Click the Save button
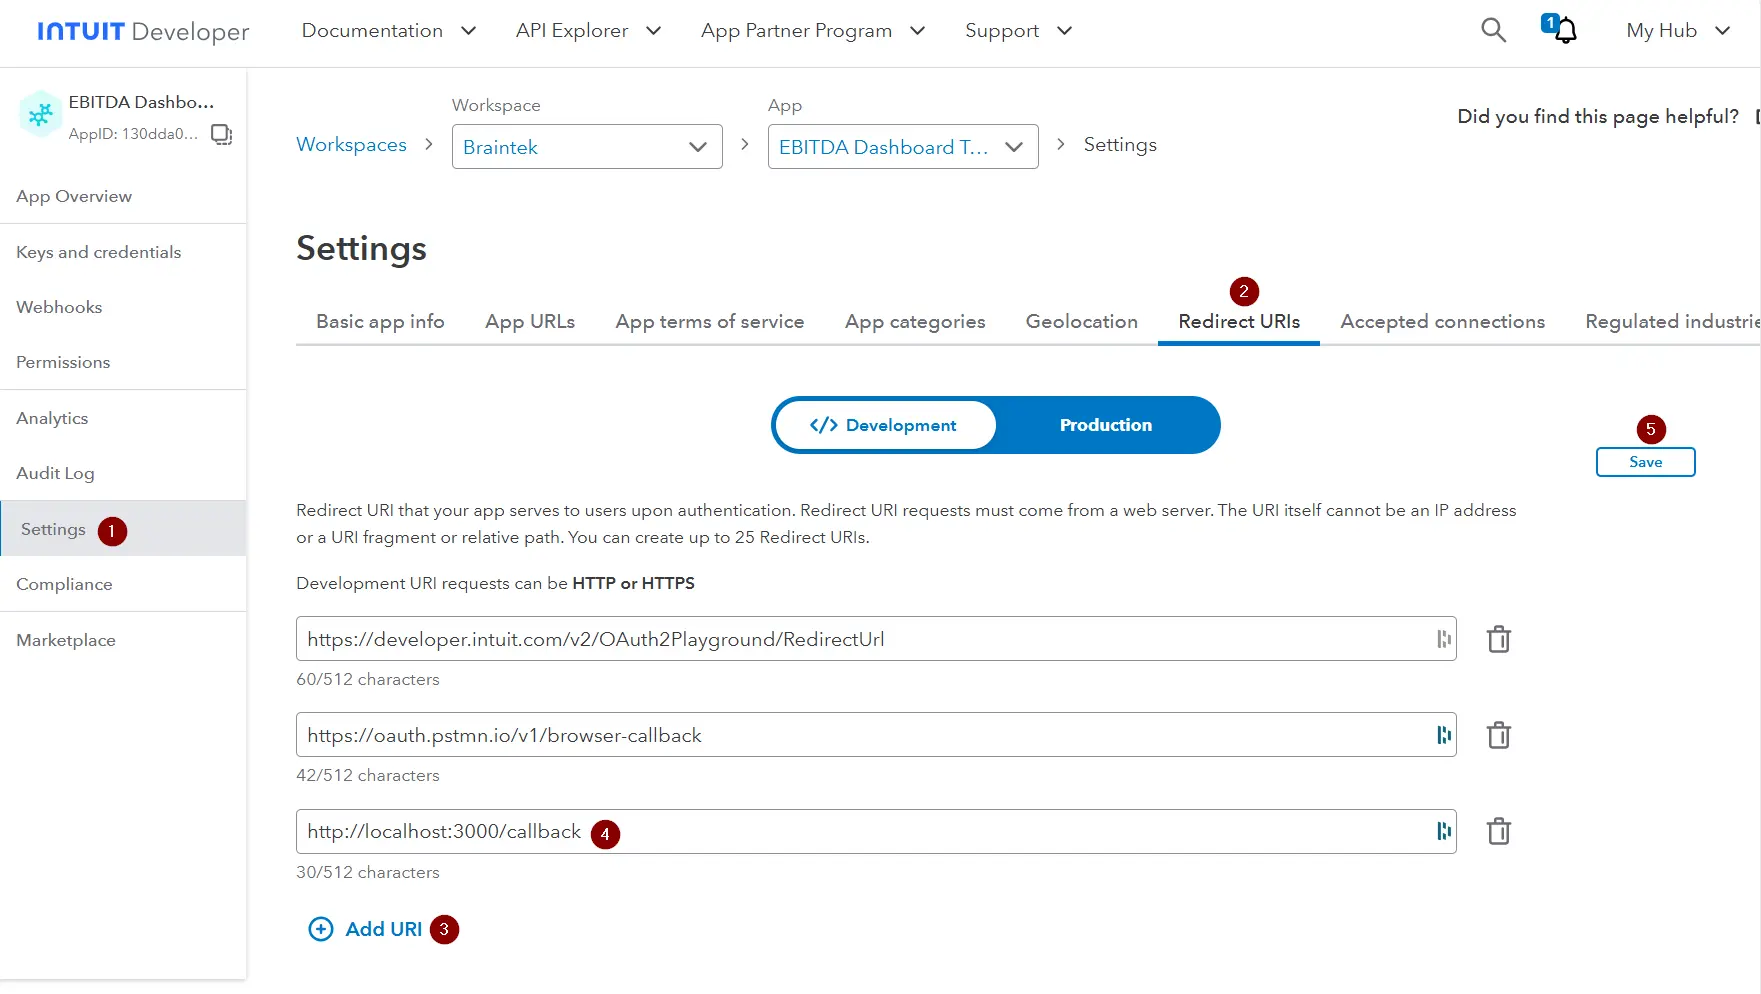The image size is (1761, 994). (x=1645, y=462)
